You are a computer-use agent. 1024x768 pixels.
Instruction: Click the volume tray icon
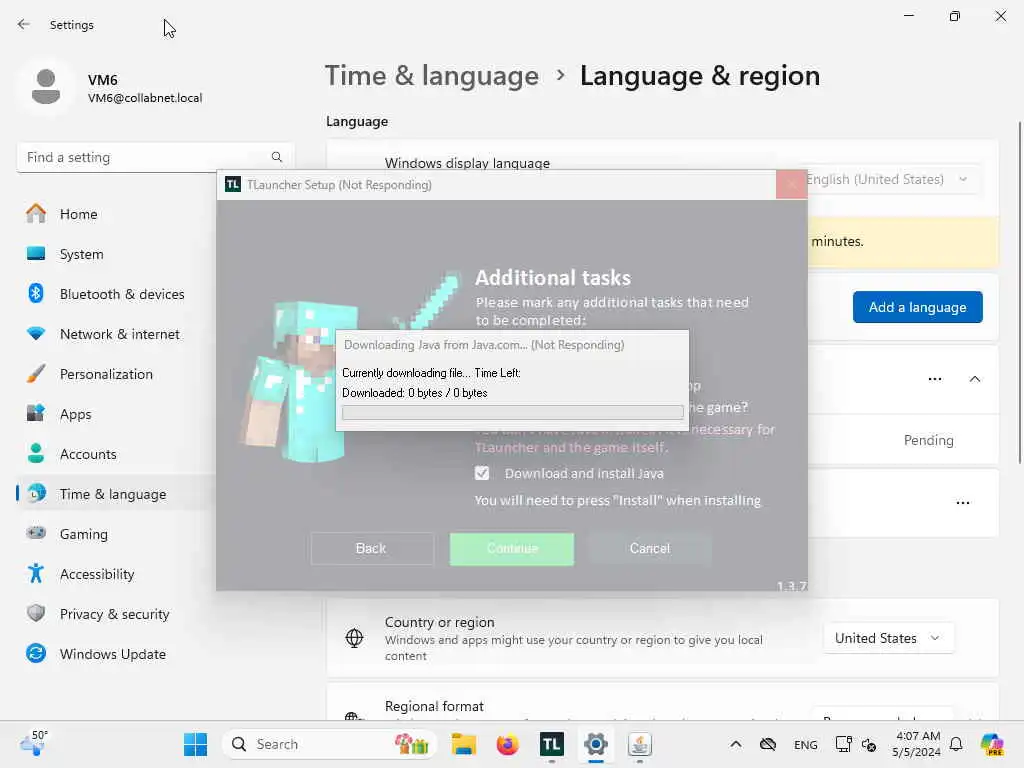(x=869, y=744)
